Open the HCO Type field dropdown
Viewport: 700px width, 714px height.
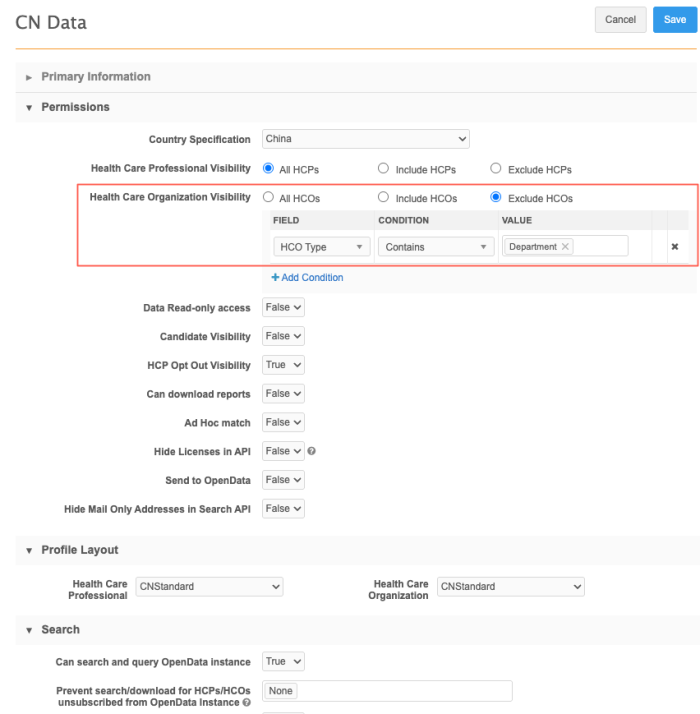point(321,247)
